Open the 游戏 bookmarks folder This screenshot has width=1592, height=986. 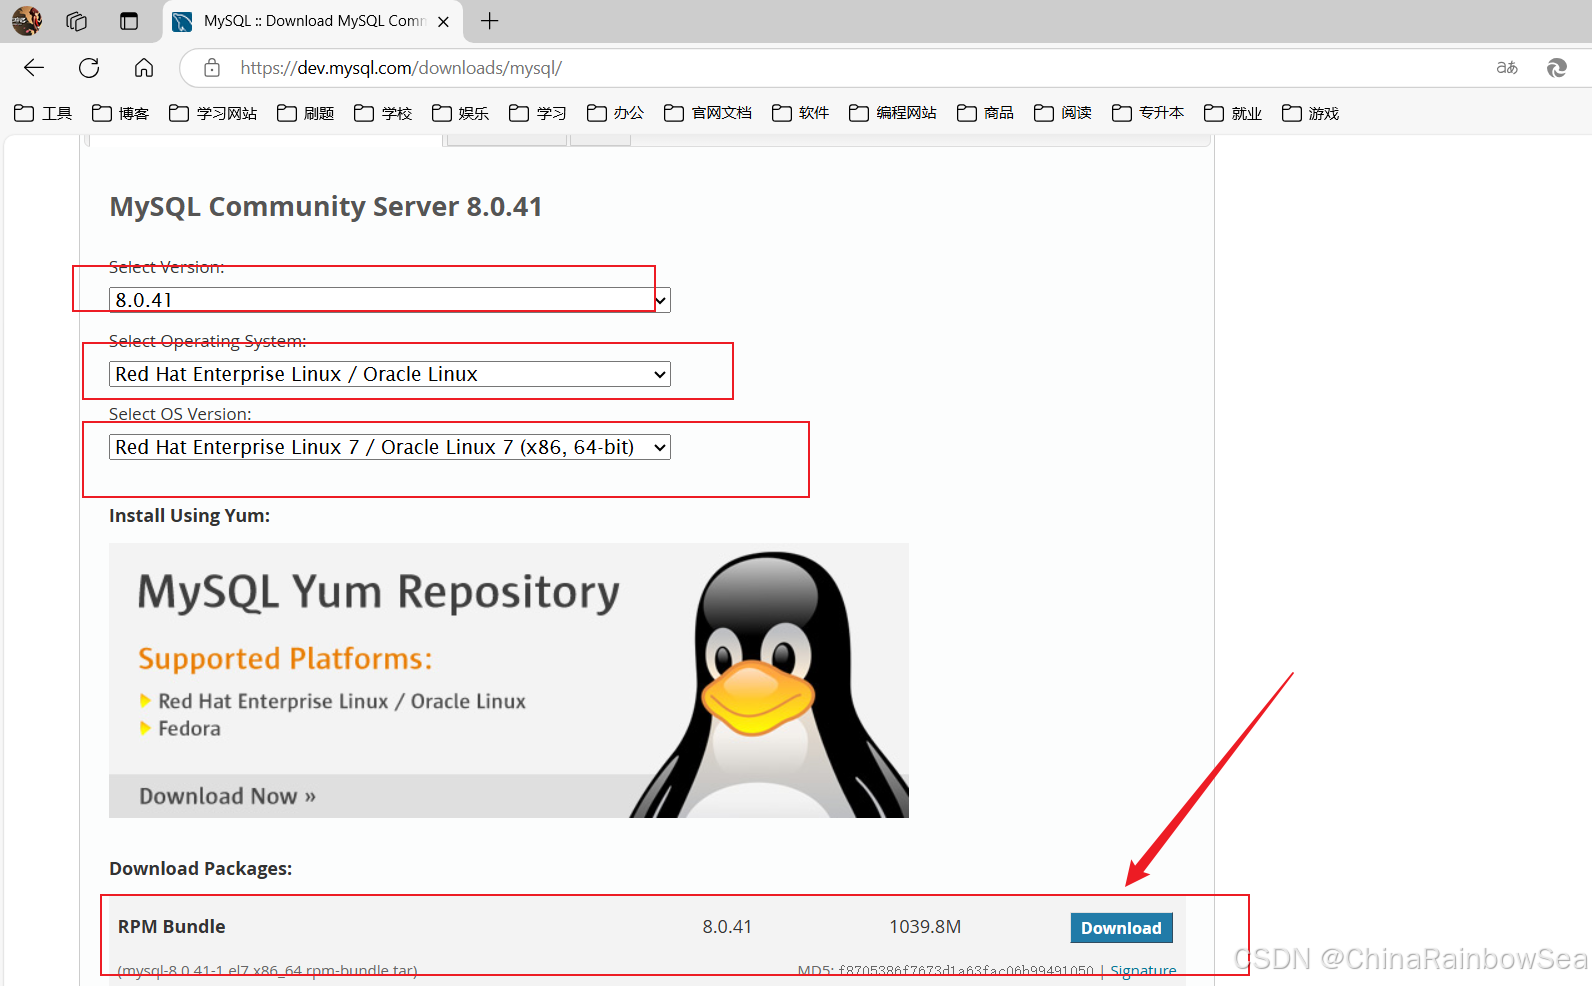1310,113
